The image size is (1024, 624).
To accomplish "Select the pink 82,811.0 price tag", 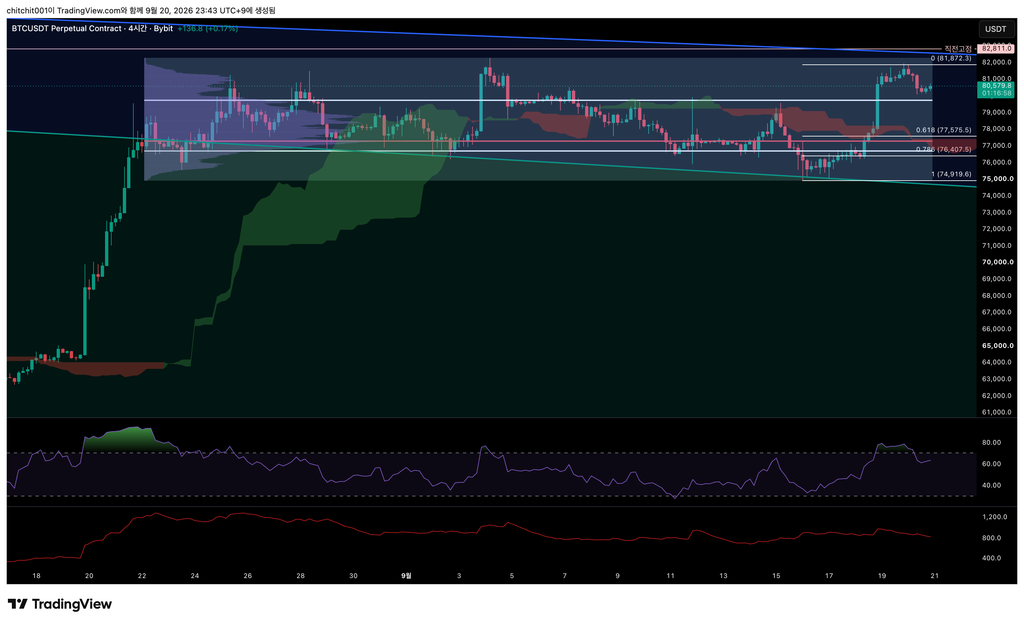I will tap(997, 48).
